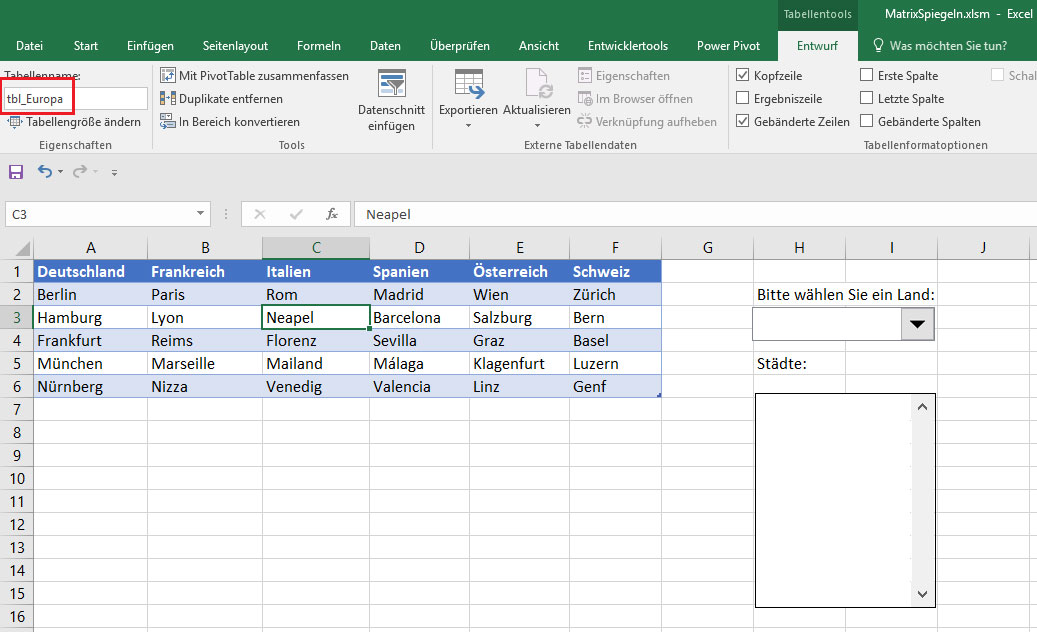Image resolution: width=1037 pixels, height=632 pixels.
Task: Click the Exportieren table icon
Action: click(x=469, y=84)
